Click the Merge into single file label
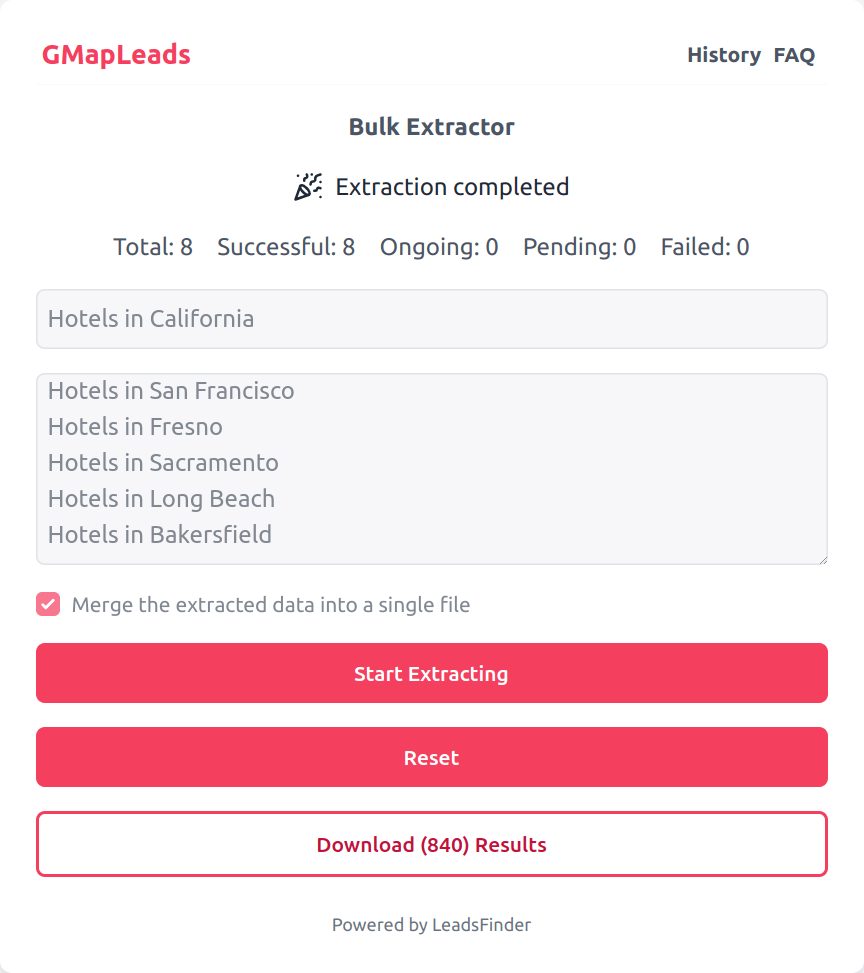Viewport: 864px width, 973px height. tap(271, 605)
